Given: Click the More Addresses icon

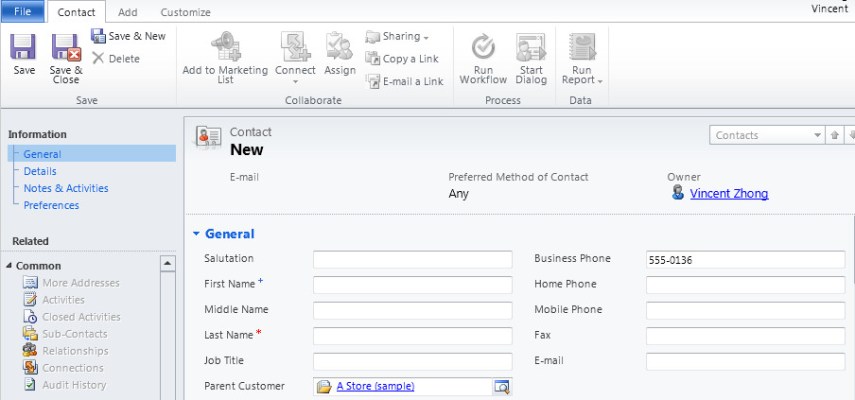Looking at the screenshot, I should (30, 282).
